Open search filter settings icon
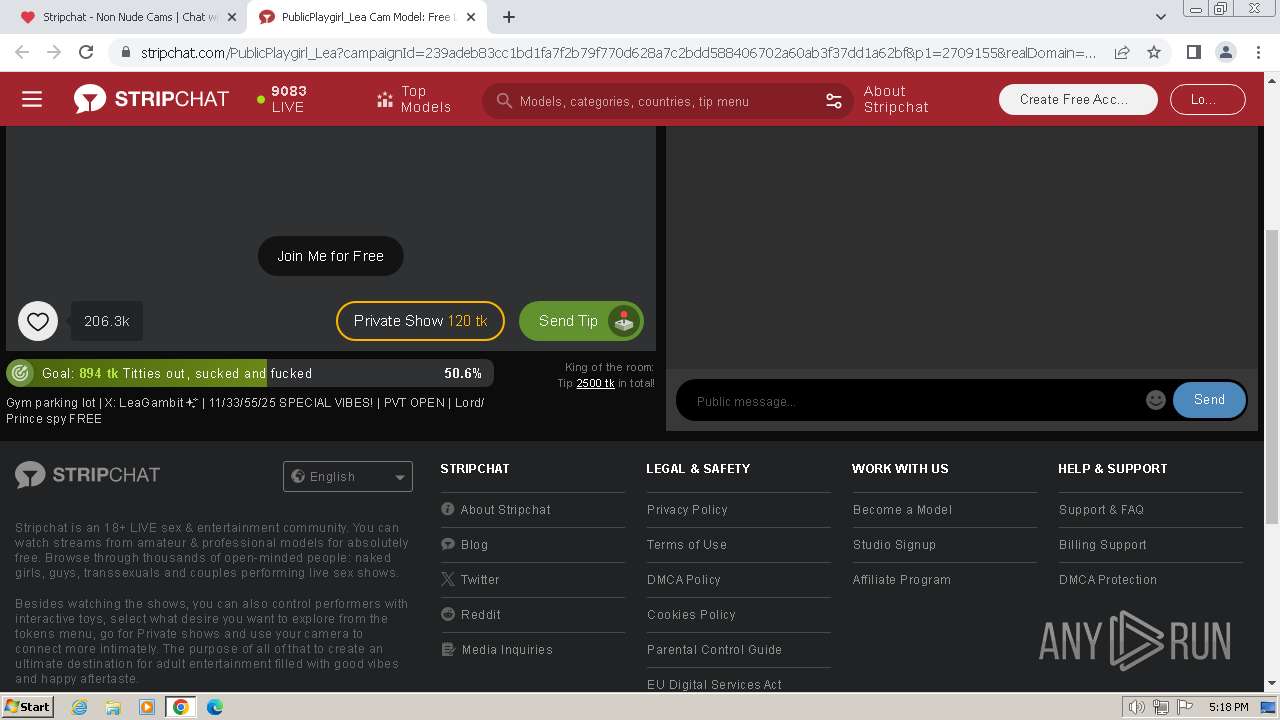Image resolution: width=1280 pixels, height=720 pixels. pyautogui.click(x=833, y=101)
